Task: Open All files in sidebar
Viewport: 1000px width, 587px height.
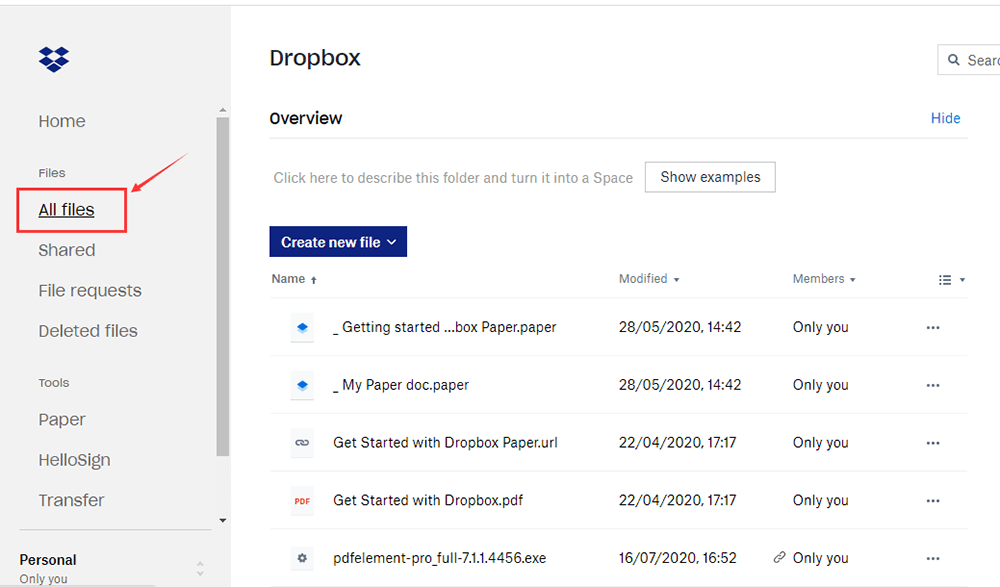Action: pyautogui.click(x=67, y=210)
